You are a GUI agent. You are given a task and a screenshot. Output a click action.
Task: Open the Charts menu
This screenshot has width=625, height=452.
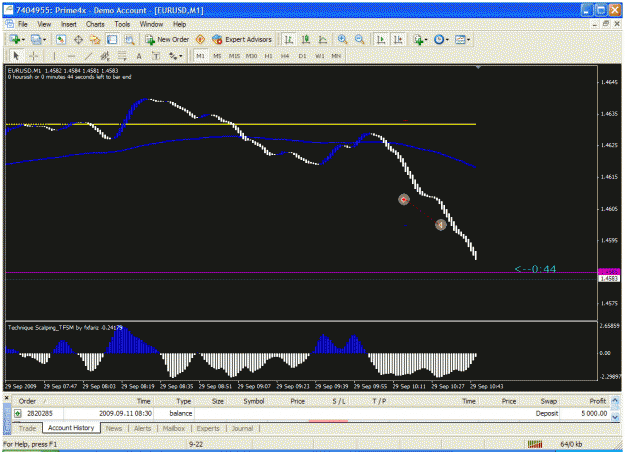95,24
